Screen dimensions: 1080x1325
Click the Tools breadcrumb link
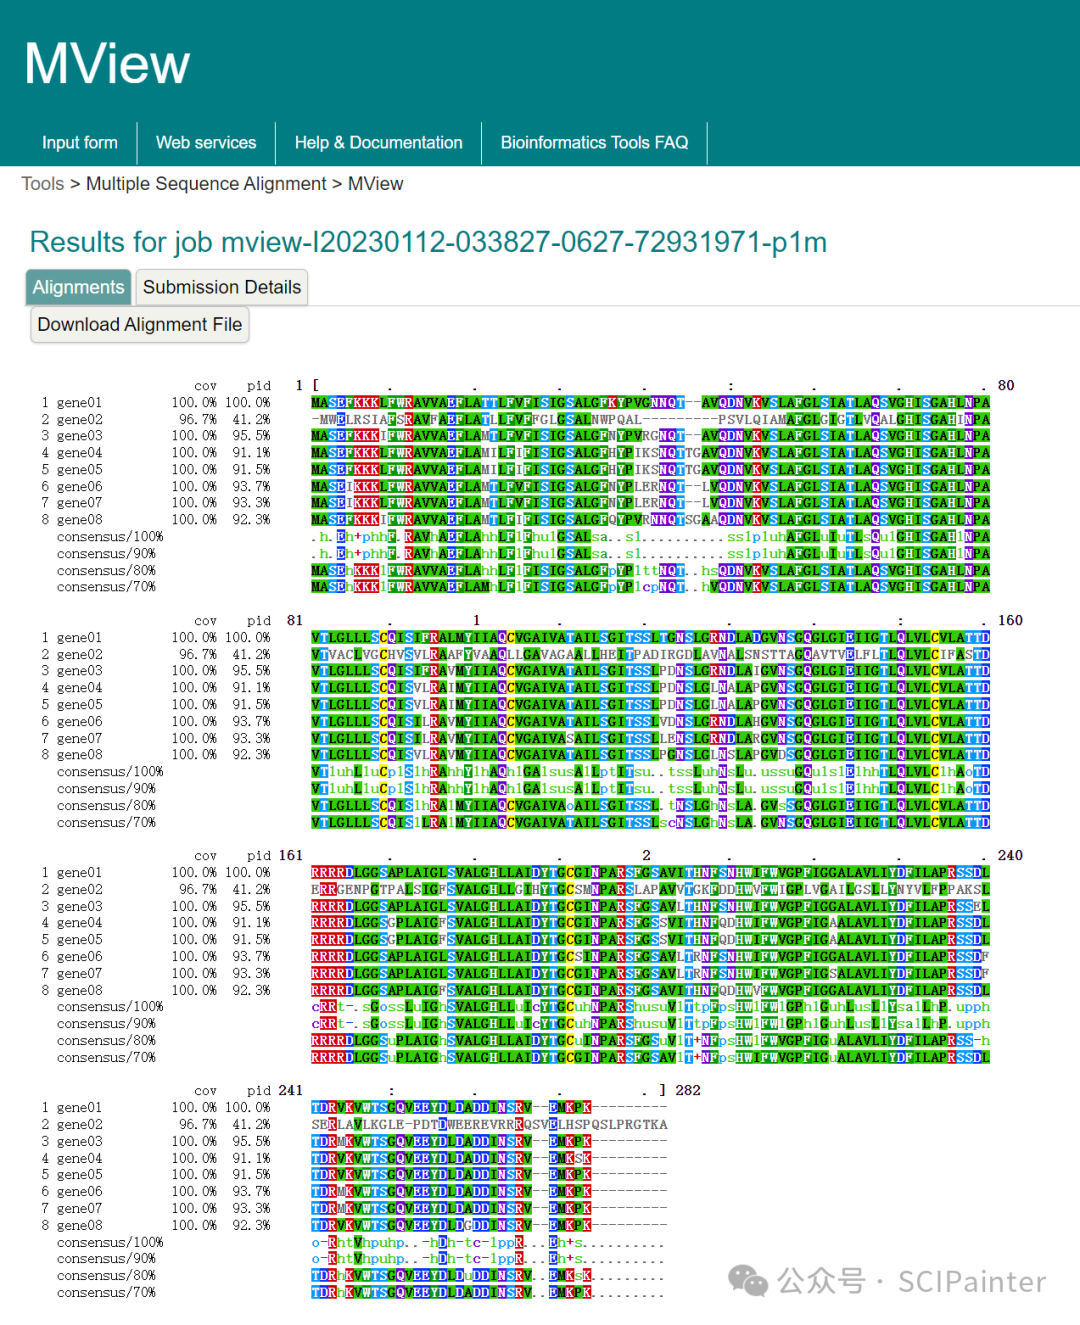click(42, 184)
